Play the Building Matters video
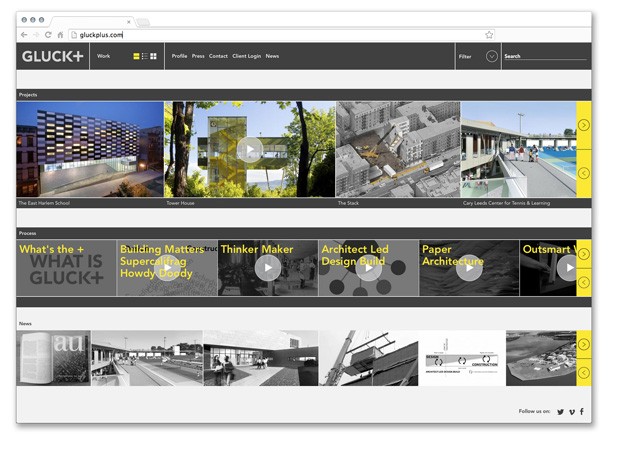 (167, 268)
